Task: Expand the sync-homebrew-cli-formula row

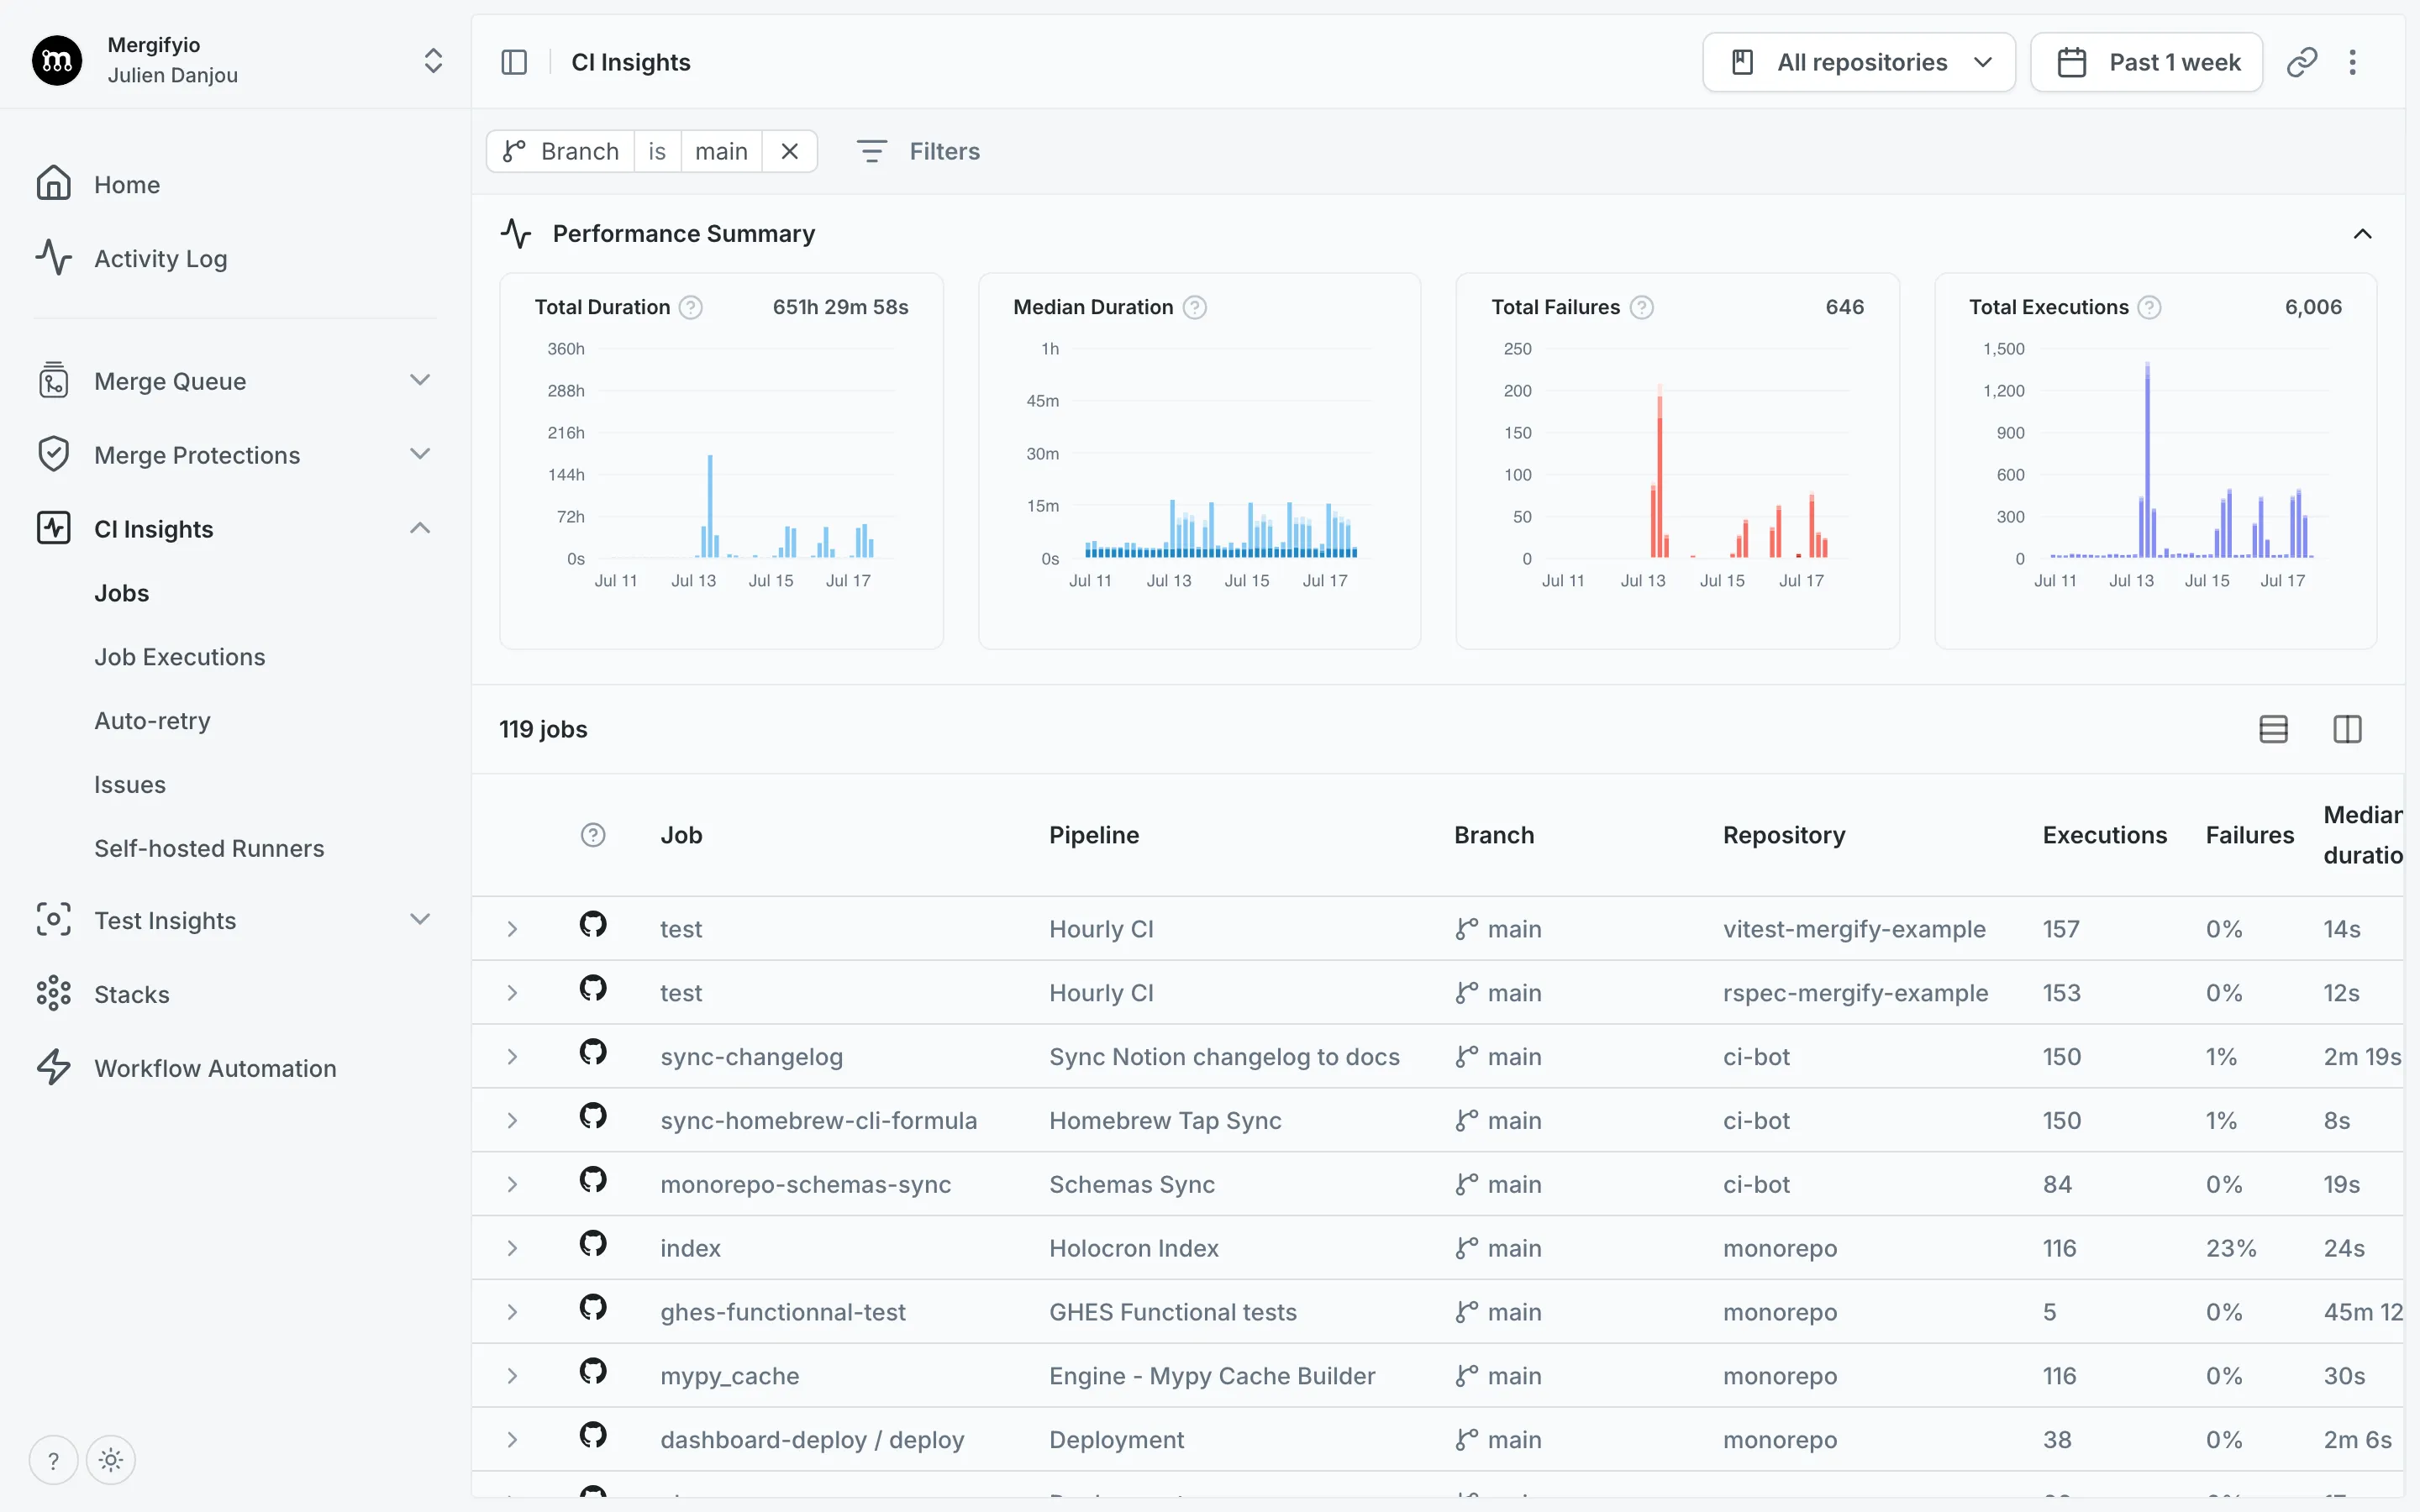Action: click(512, 1121)
